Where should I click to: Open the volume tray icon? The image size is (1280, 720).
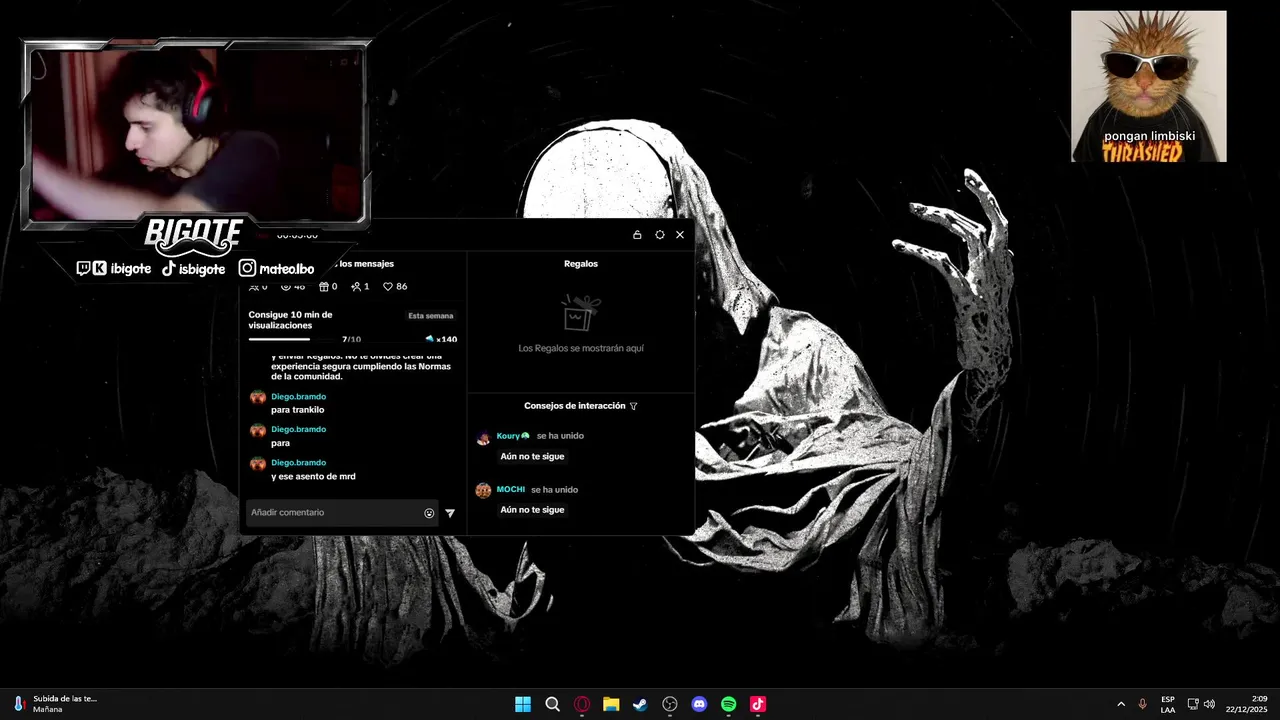pyautogui.click(x=1210, y=704)
